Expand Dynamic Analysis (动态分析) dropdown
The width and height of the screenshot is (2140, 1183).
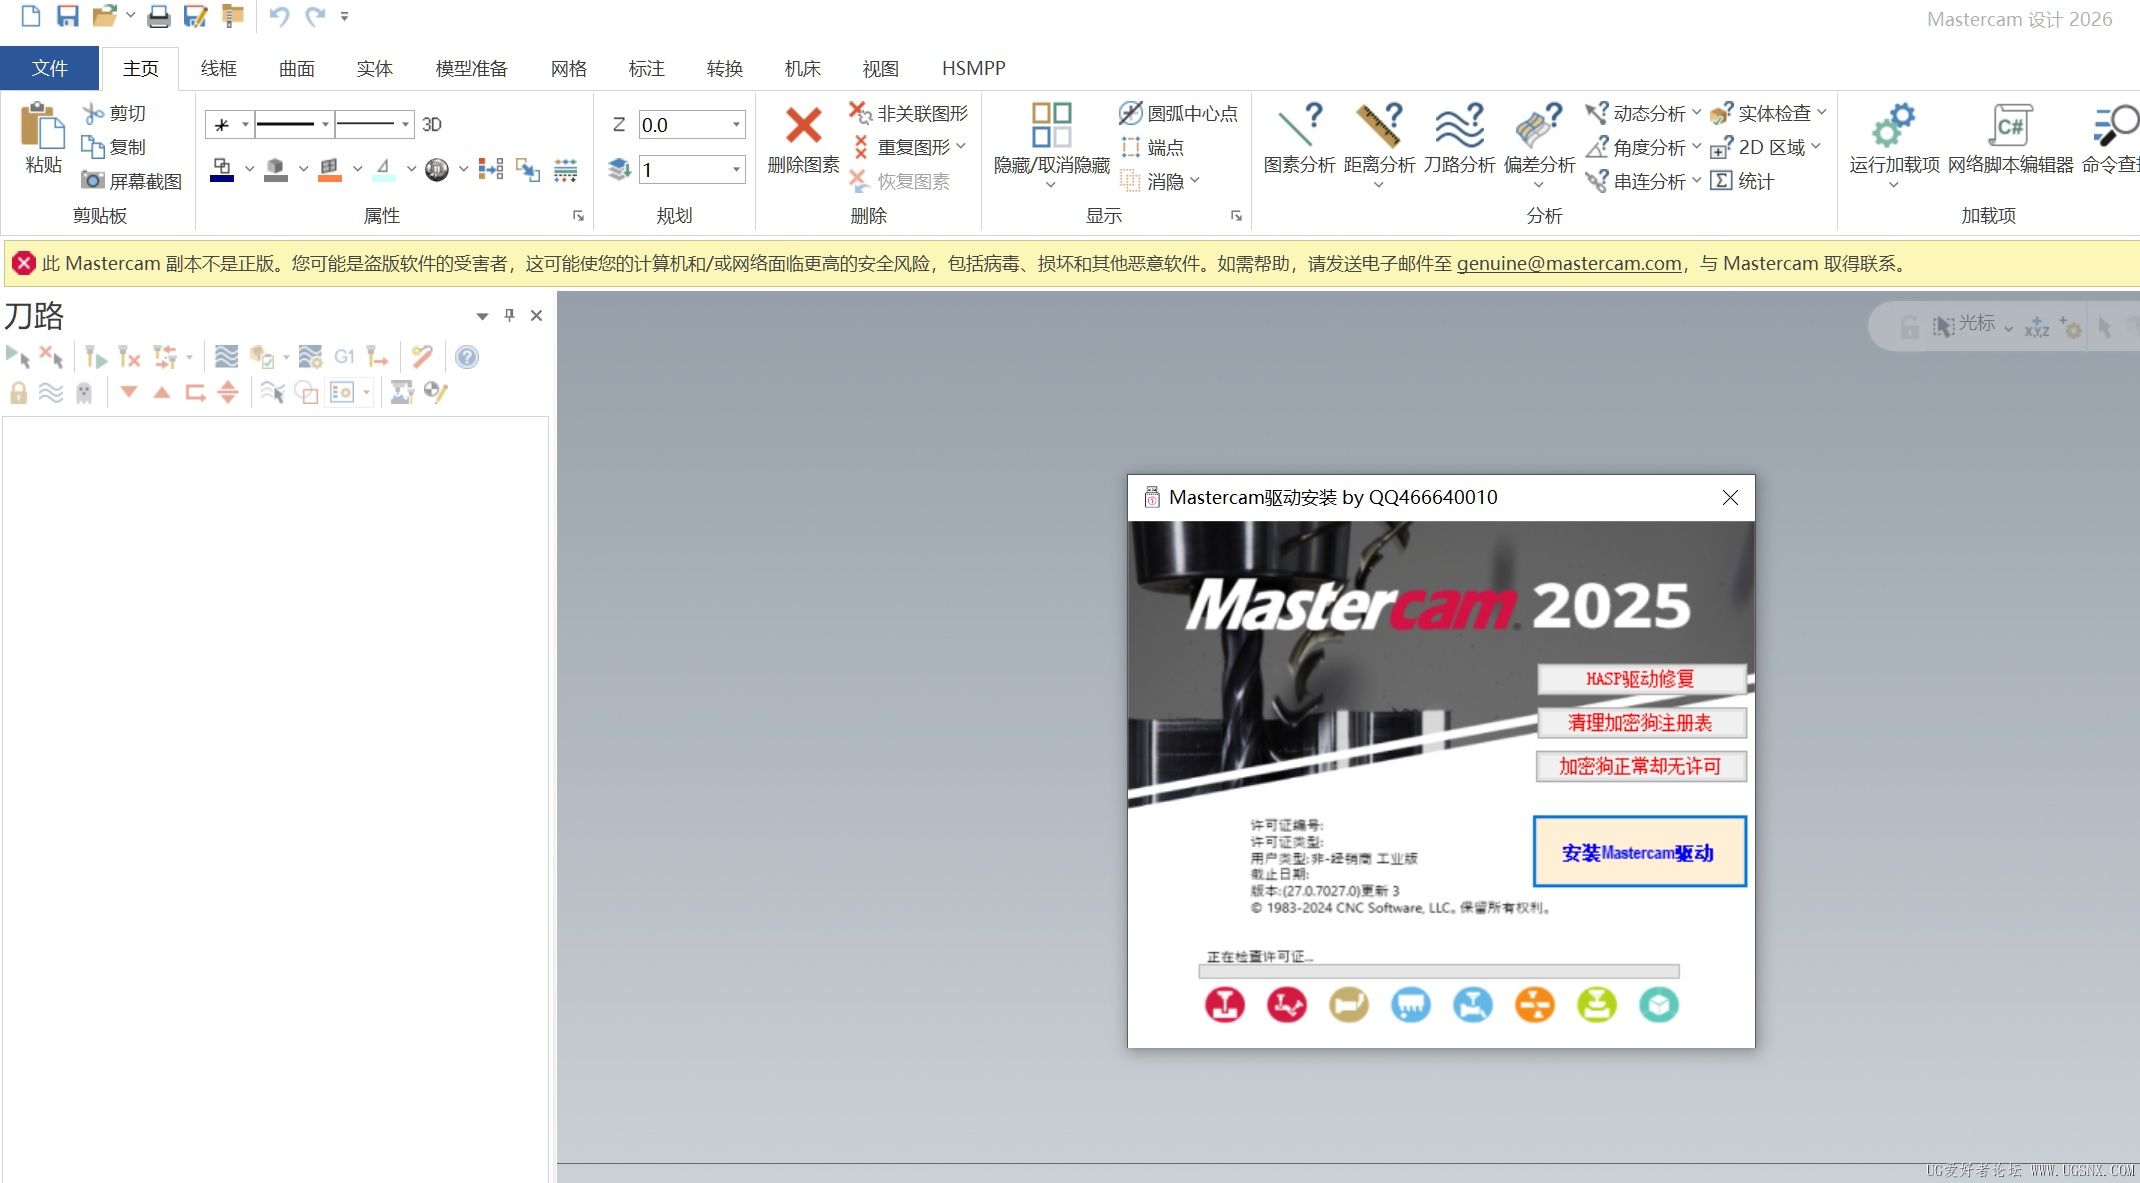click(x=1696, y=112)
